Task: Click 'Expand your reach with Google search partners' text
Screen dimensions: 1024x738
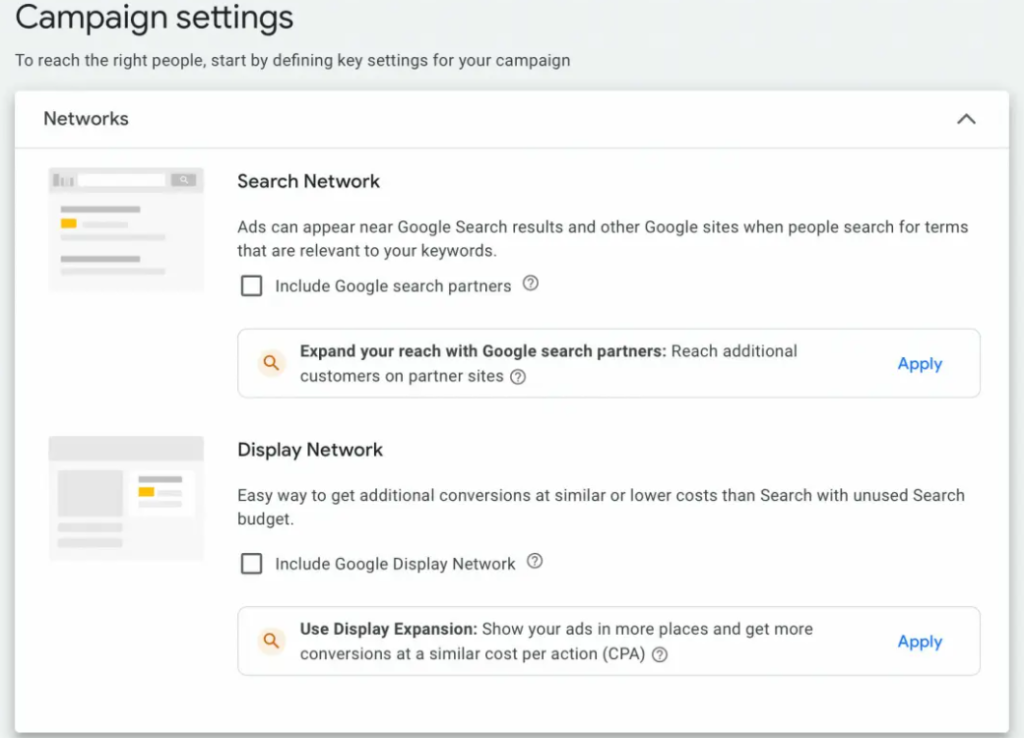Action: click(483, 351)
